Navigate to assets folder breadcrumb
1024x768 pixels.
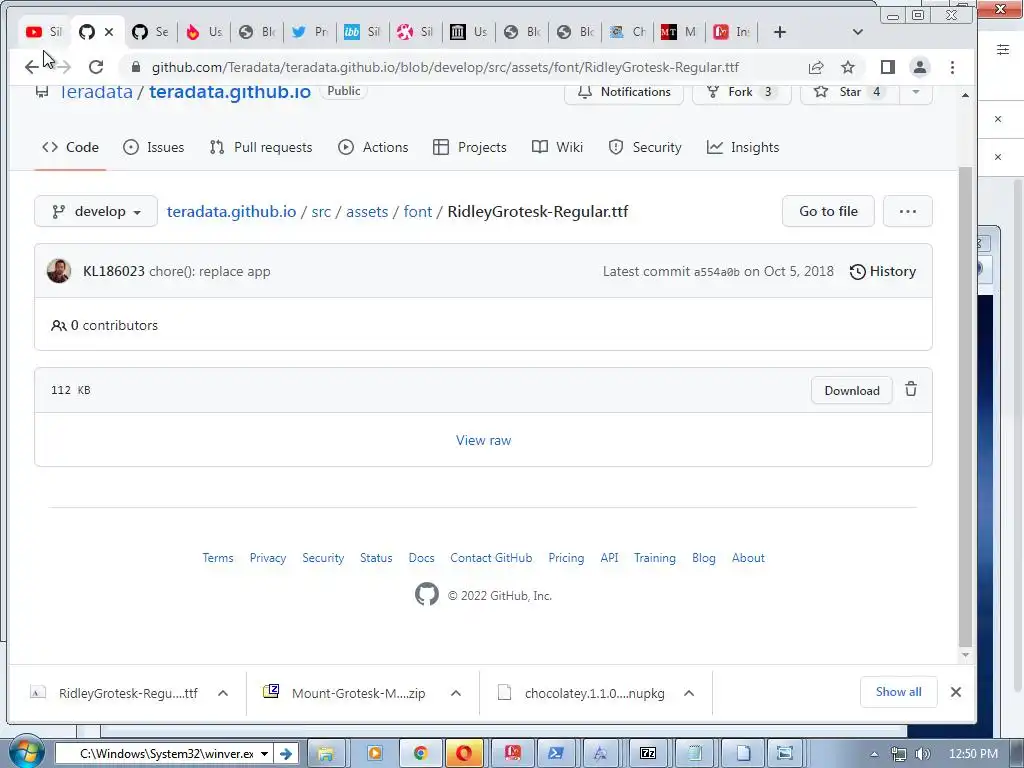pos(367,212)
